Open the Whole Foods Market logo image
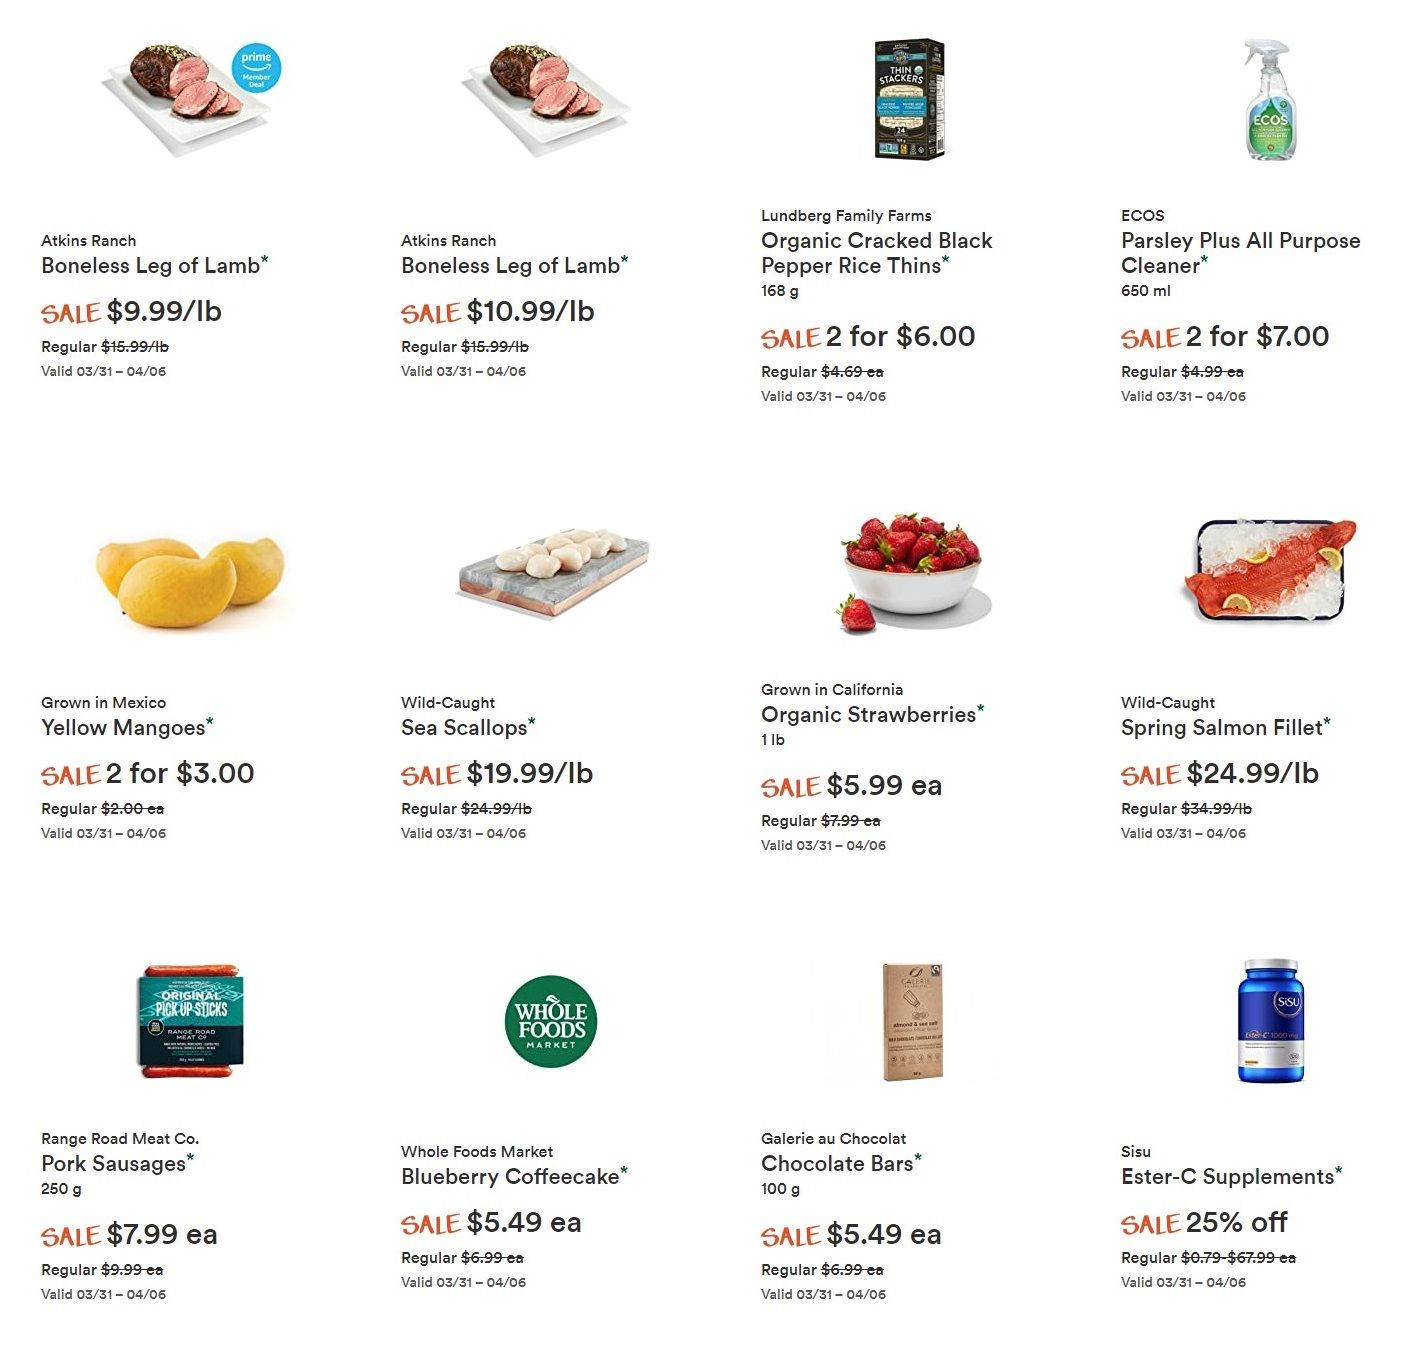Screen dimensions: 1413x1345 (551, 1021)
